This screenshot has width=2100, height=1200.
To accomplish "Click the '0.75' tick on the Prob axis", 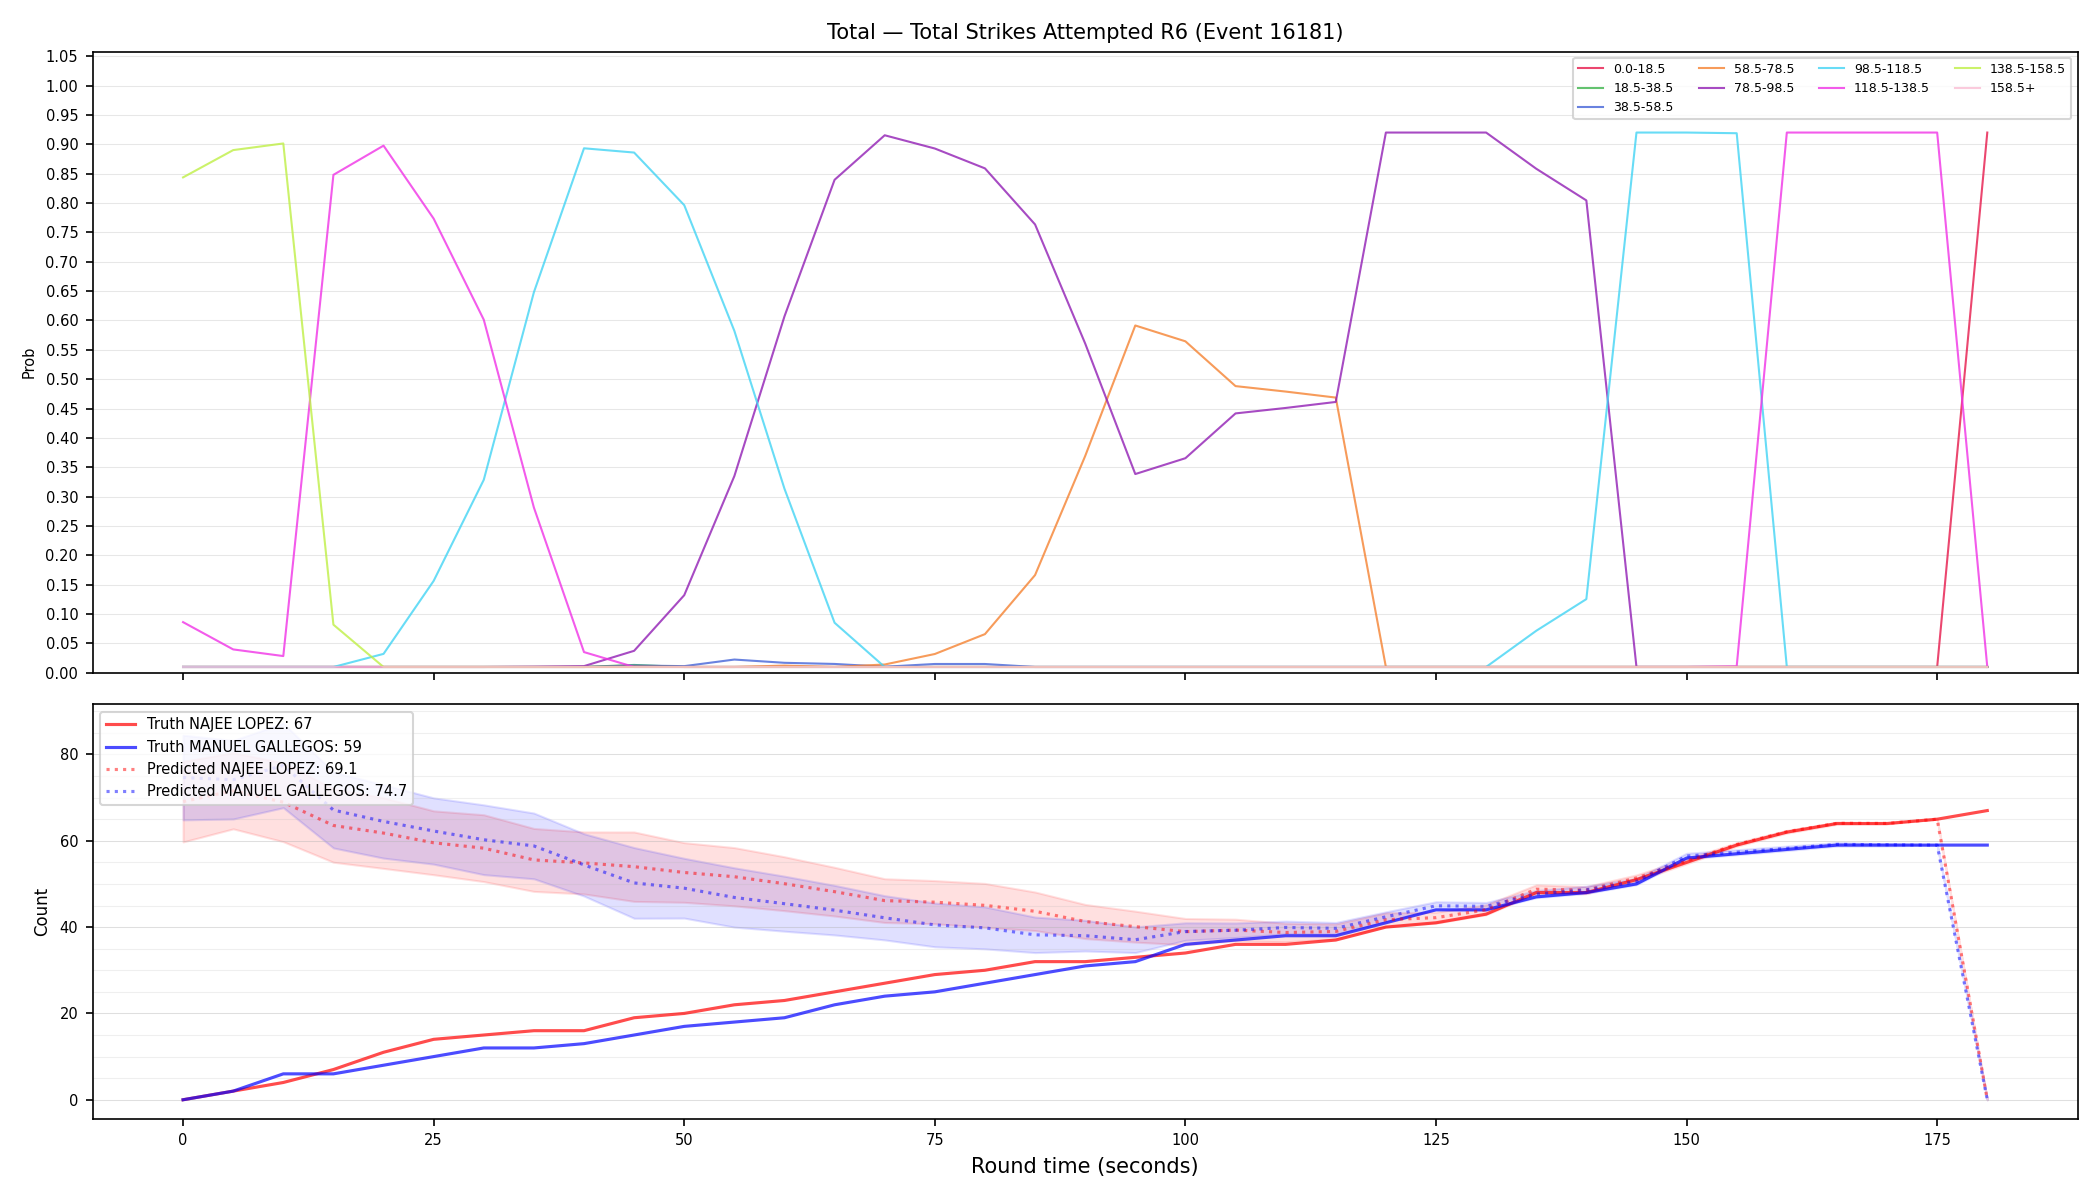I will 62,233.
